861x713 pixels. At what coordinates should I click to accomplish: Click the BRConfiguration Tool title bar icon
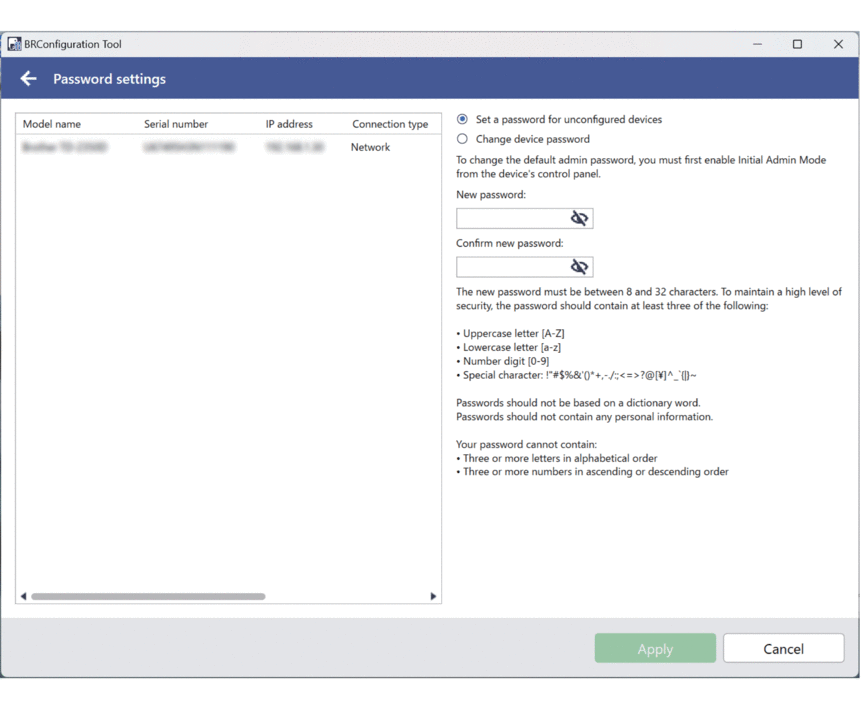(x=14, y=44)
